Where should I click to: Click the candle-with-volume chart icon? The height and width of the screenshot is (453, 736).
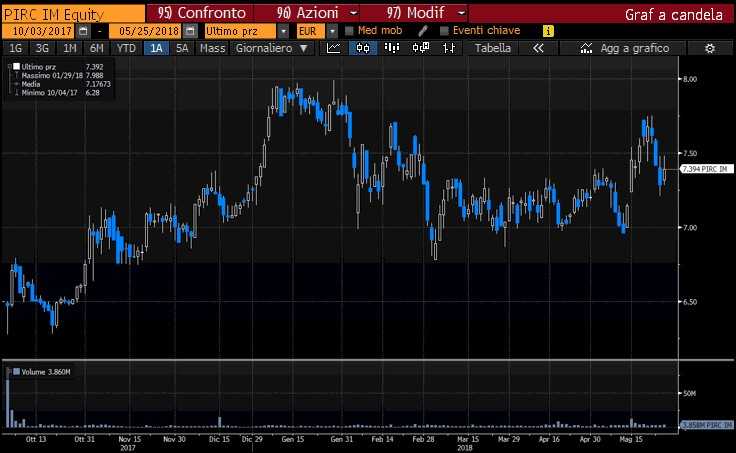pos(421,48)
